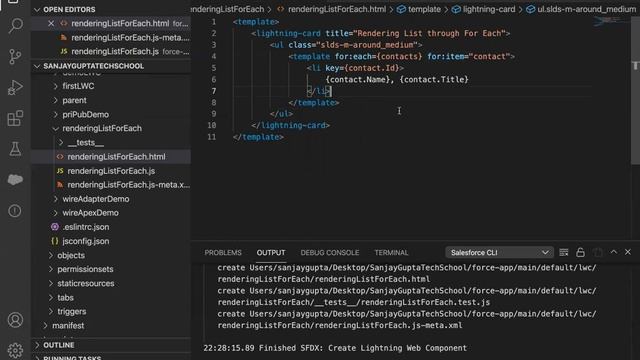This screenshot has height=360, width=640.
Task: Click the template breadcrumb item
Action: [x=424, y=9]
